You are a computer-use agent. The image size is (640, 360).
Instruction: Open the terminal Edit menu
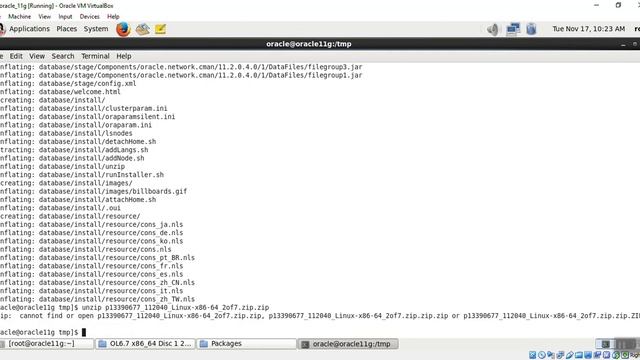[16, 56]
